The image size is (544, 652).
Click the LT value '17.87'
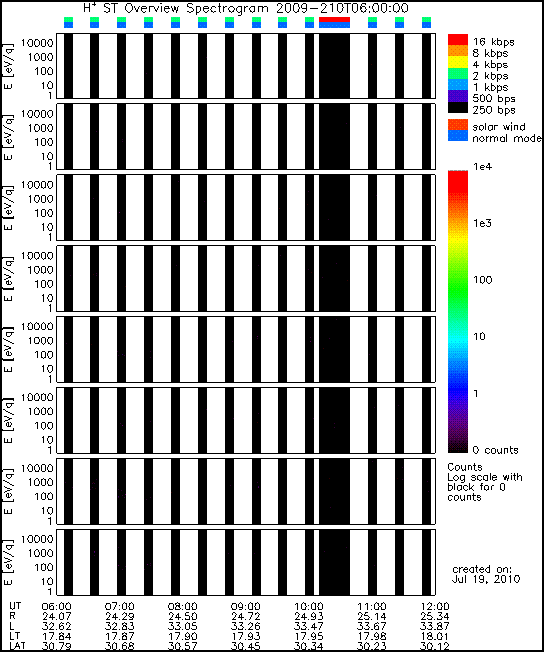coord(119,637)
